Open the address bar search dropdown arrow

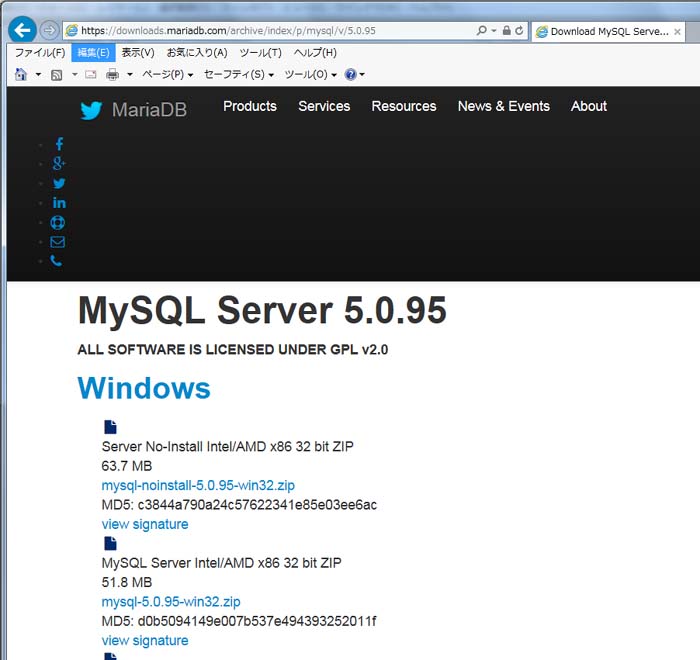point(494,30)
